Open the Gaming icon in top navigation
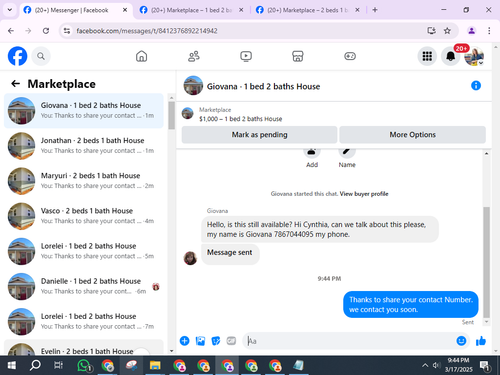The width and height of the screenshot is (500, 375). point(350,56)
